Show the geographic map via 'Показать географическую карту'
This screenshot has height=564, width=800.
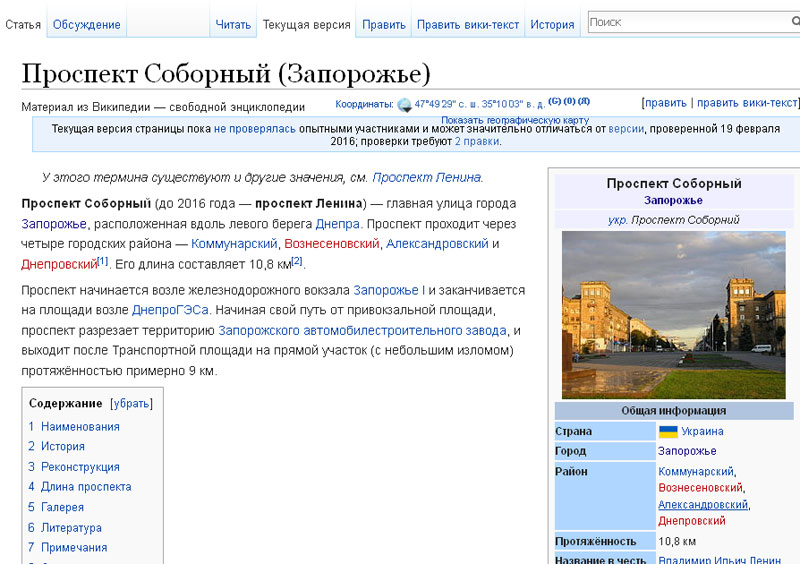515,120
